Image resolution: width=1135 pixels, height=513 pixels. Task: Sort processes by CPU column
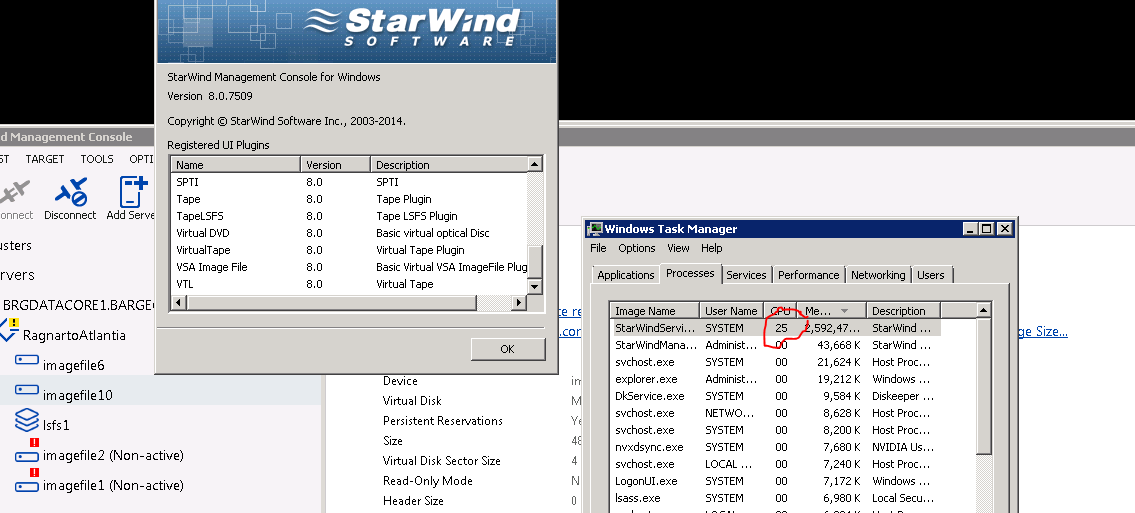point(780,311)
